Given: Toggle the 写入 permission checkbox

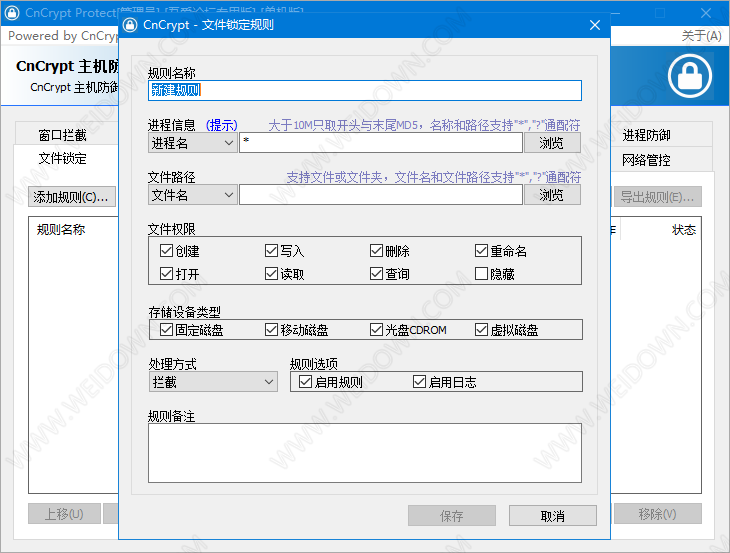Looking at the screenshot, I should tap(271, 251).
